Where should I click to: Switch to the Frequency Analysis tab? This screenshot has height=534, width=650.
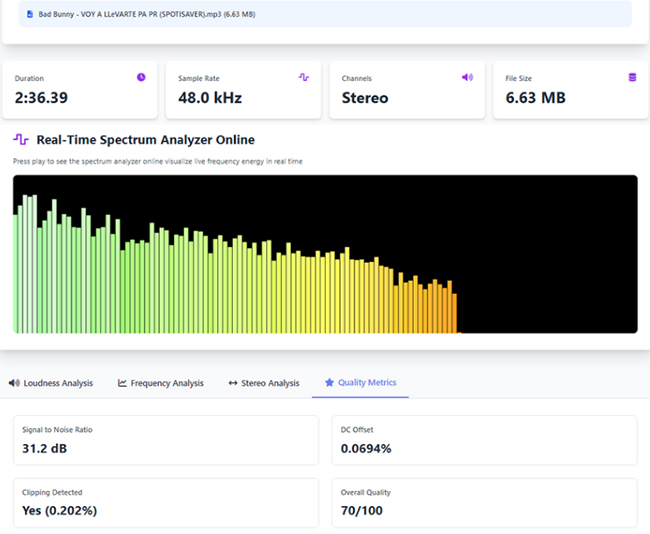coord(161,383)
